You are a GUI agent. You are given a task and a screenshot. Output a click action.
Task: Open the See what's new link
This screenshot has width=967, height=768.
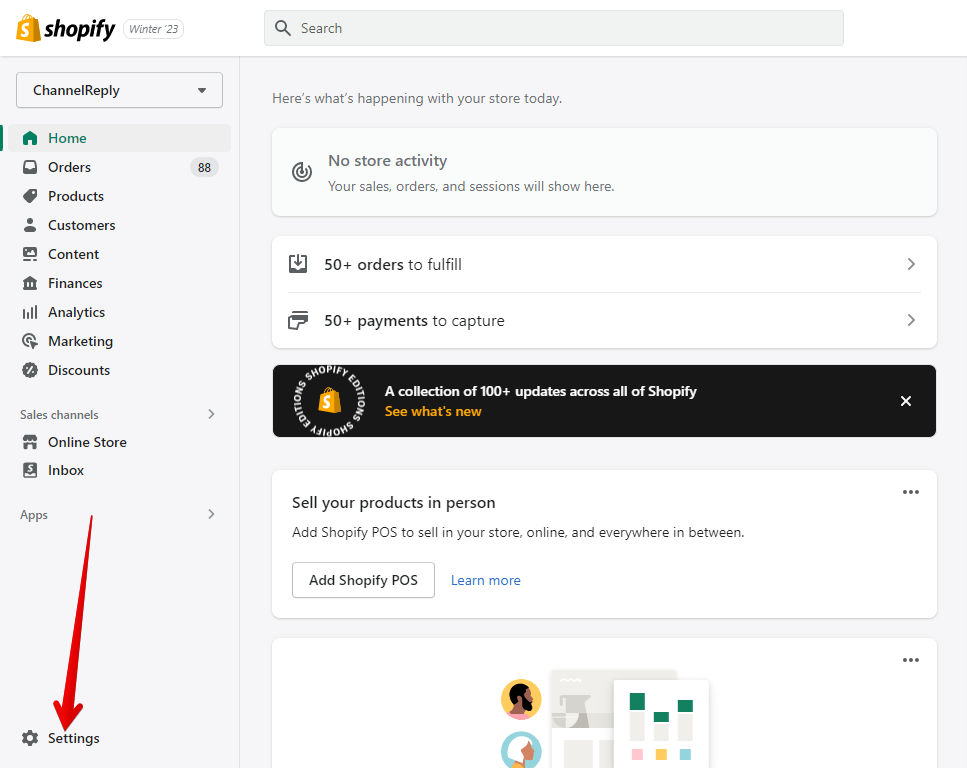click(x=433, y=411)
